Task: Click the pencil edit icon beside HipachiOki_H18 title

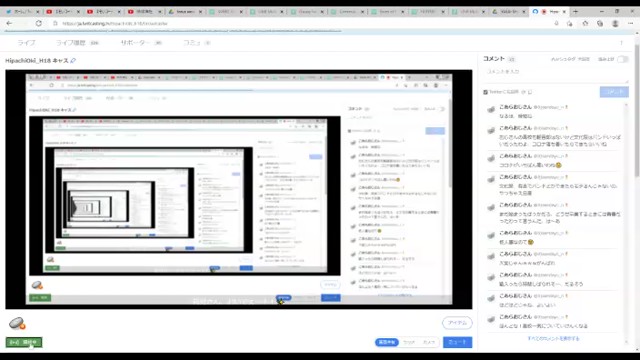Action: click(73, 60)
